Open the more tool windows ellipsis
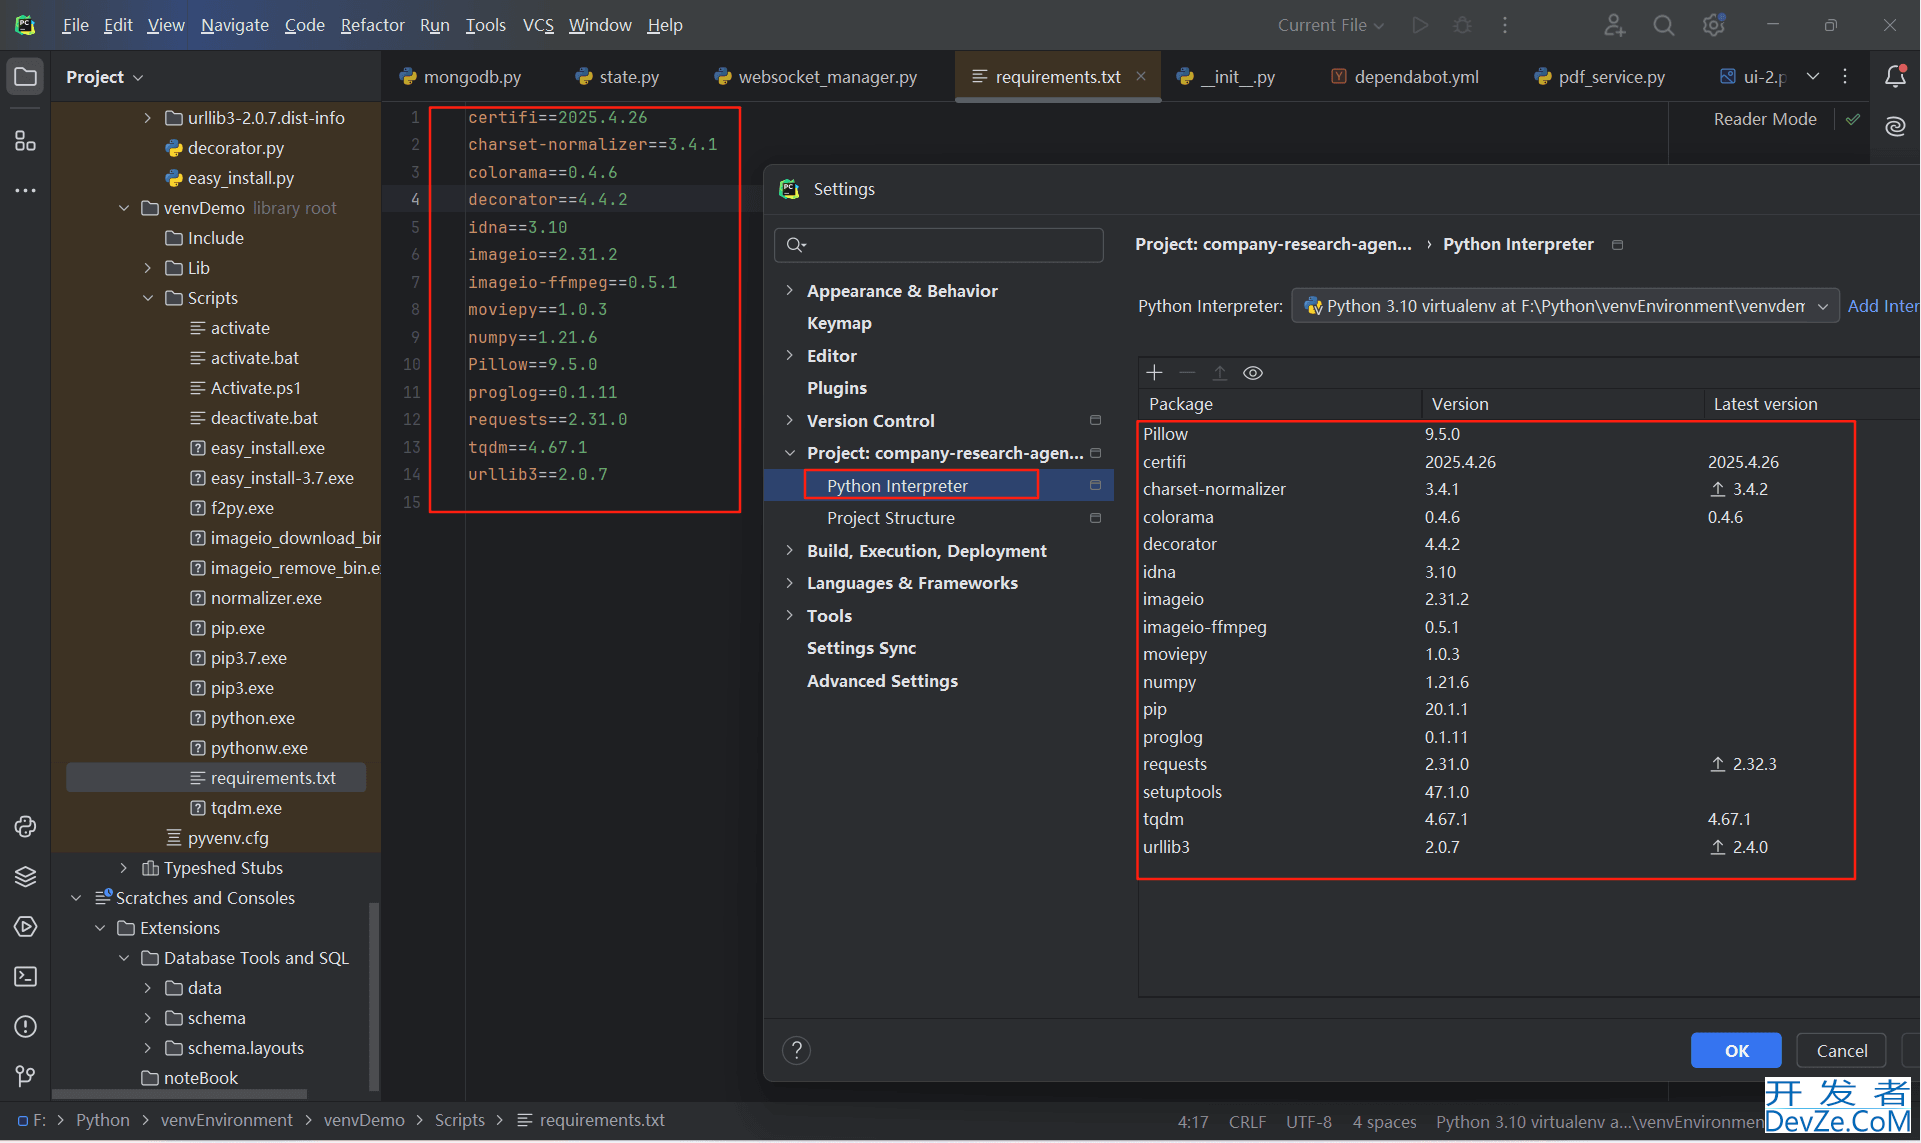Viewport: 1921px width, 1143px height. tap(25, 190)
